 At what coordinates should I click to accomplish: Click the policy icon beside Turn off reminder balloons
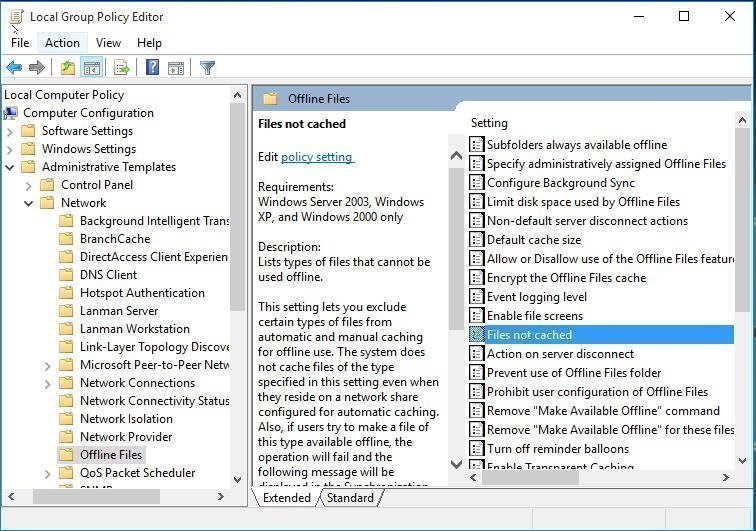476,449
